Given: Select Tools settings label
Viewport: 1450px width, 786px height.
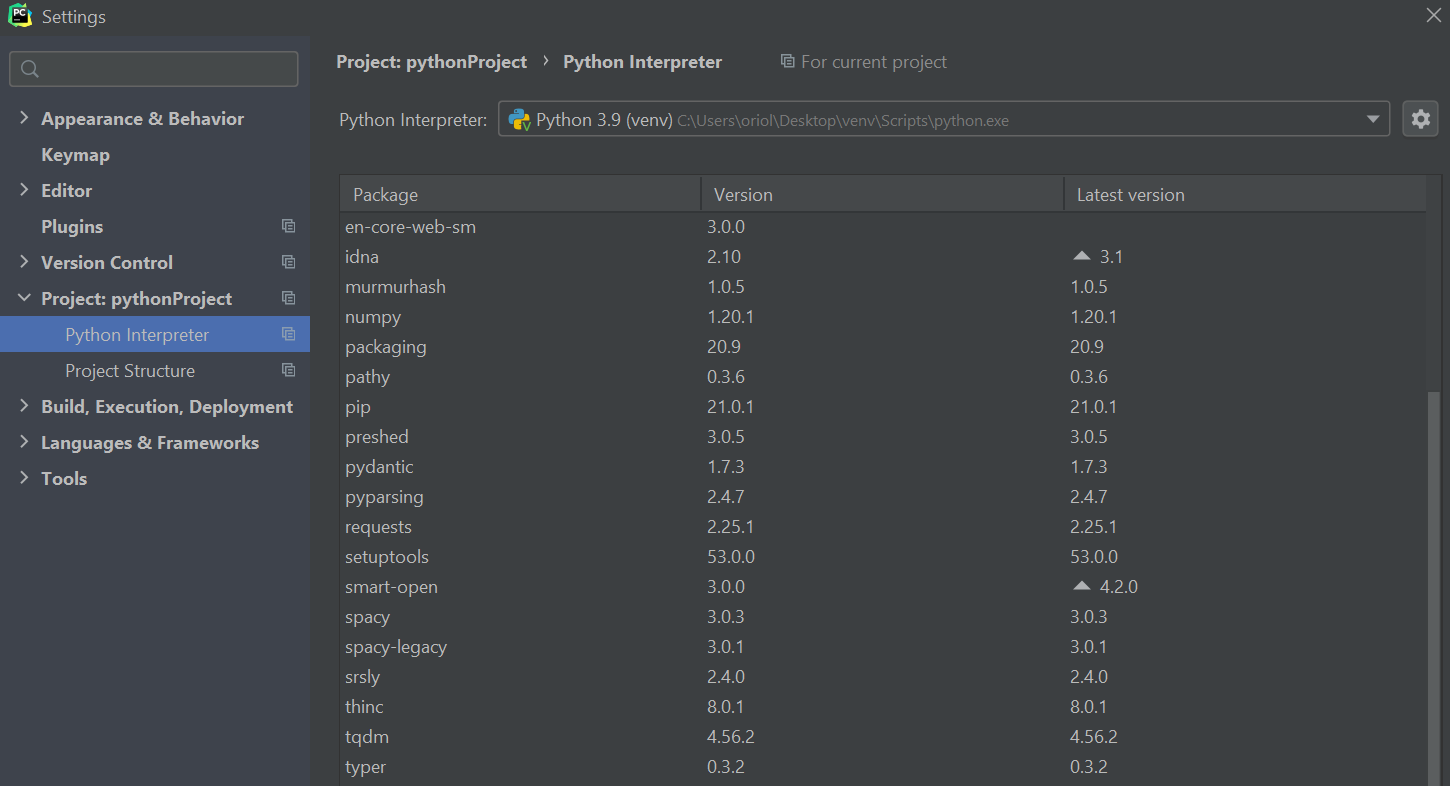Looking at the screenshot, I should pyautogui.click(x=64, y=479).
